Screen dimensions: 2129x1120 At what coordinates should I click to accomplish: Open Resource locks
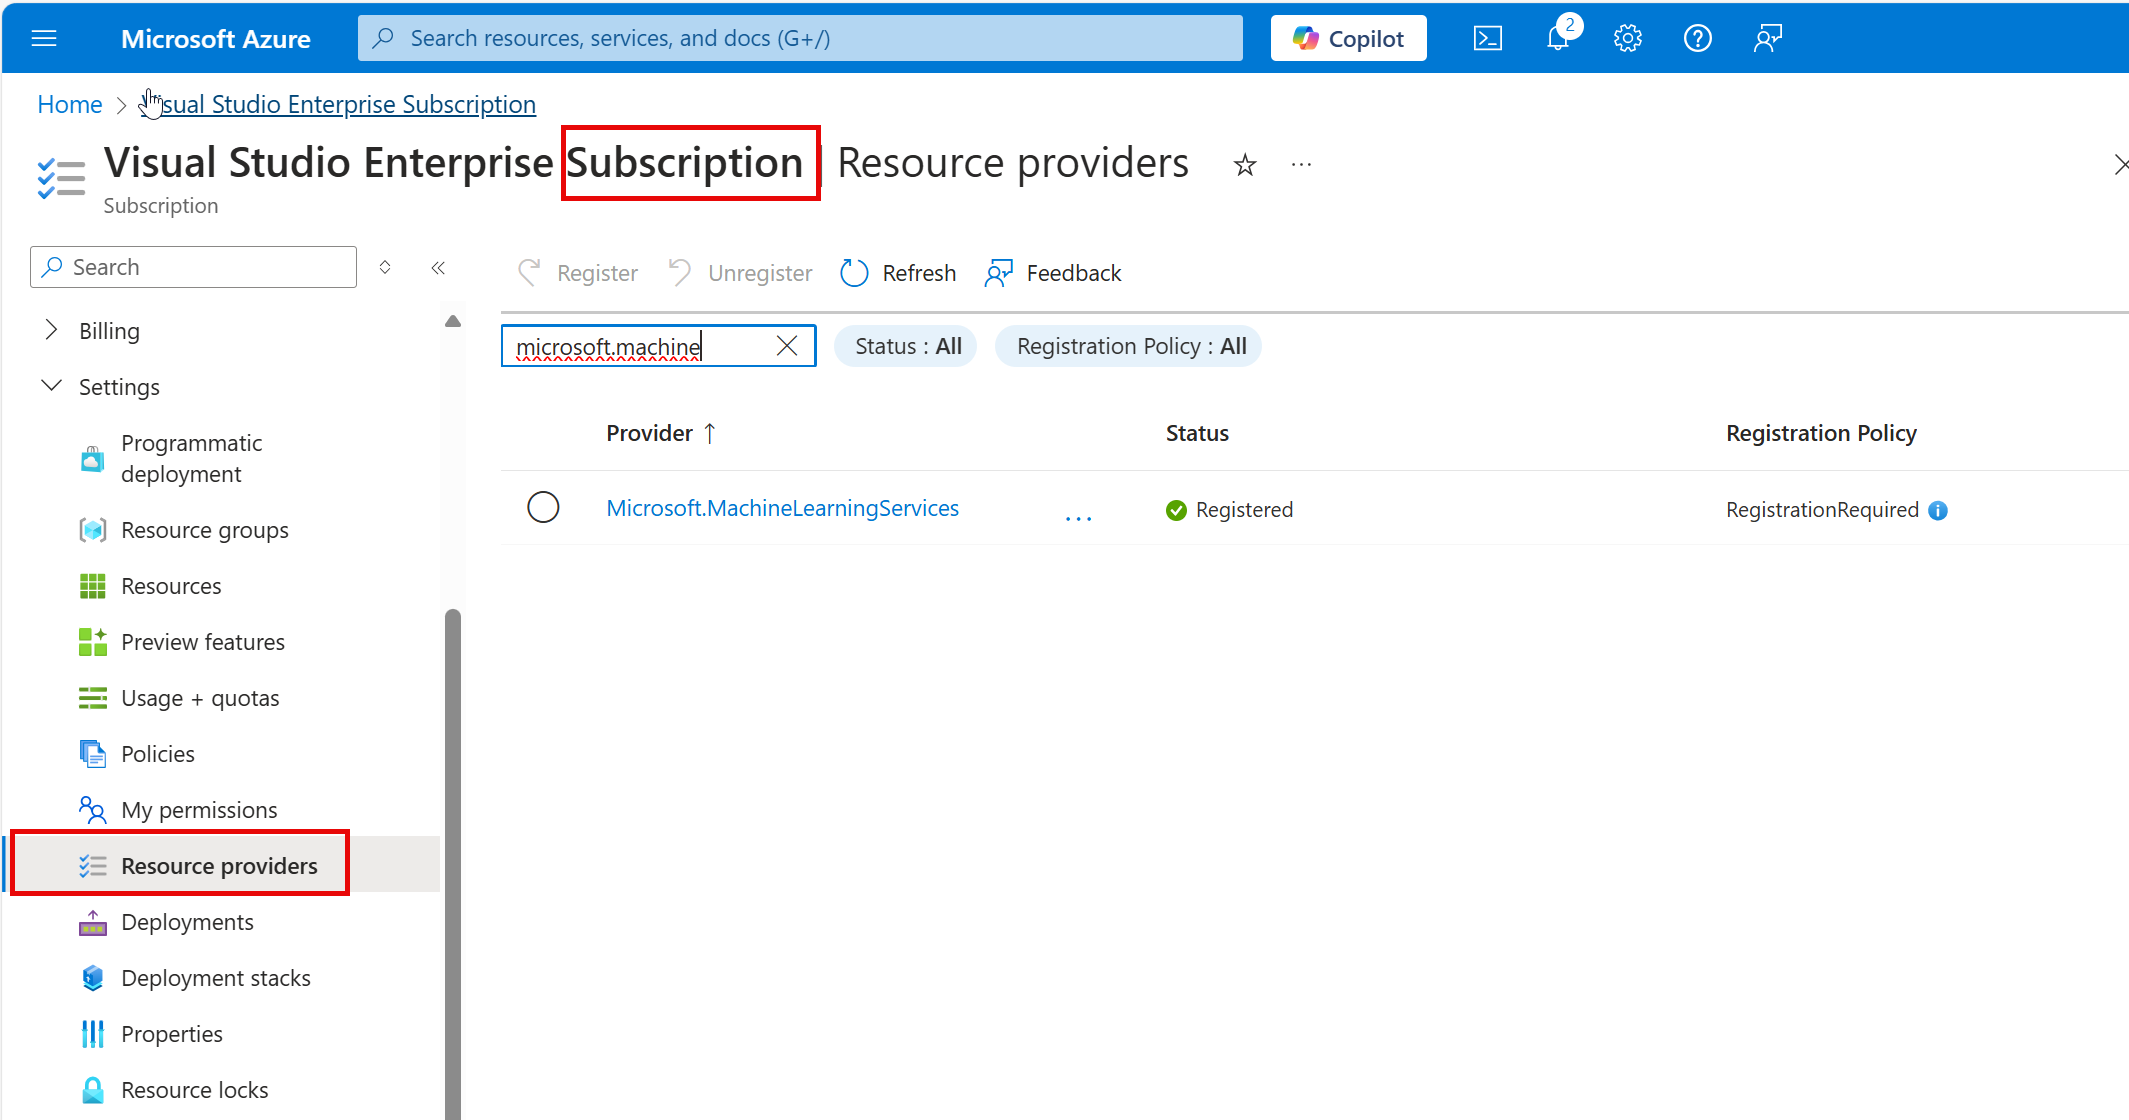[x=195, y=1090]
